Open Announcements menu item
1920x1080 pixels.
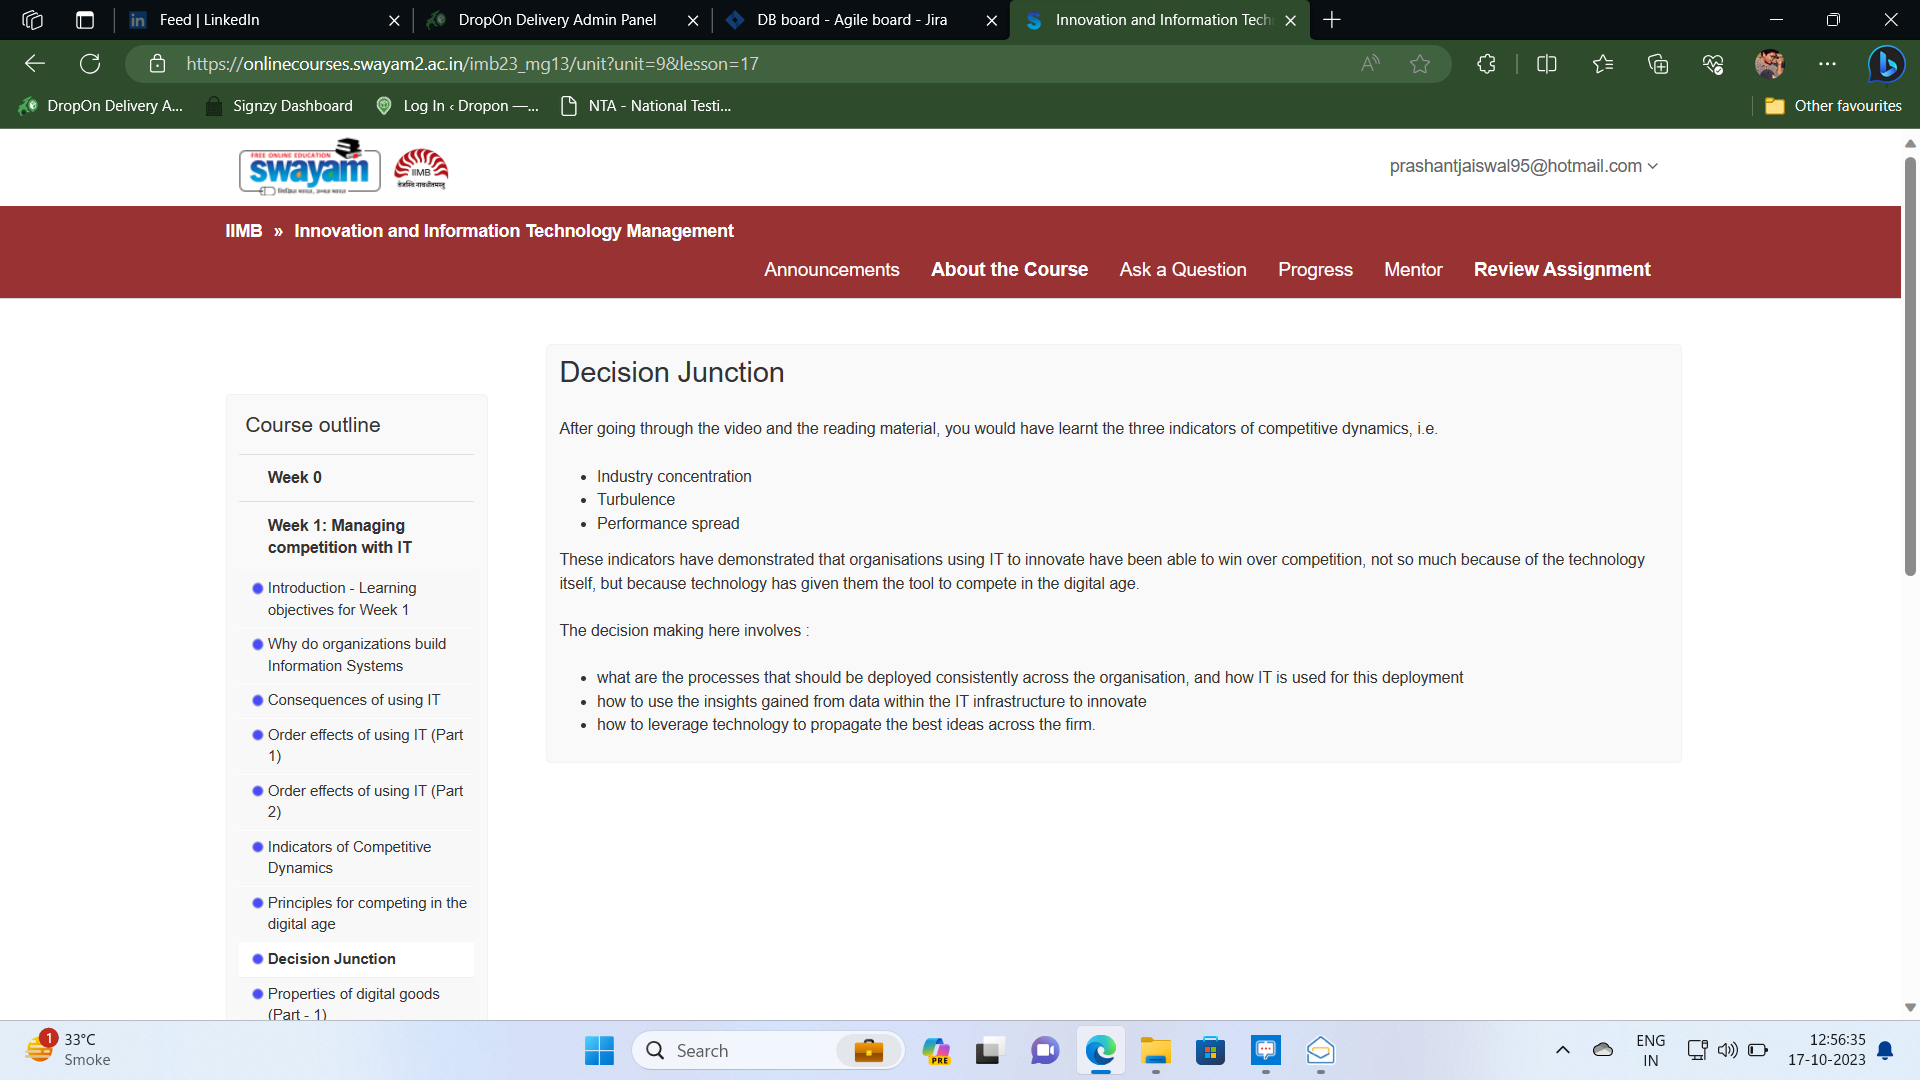click(832, 270)
